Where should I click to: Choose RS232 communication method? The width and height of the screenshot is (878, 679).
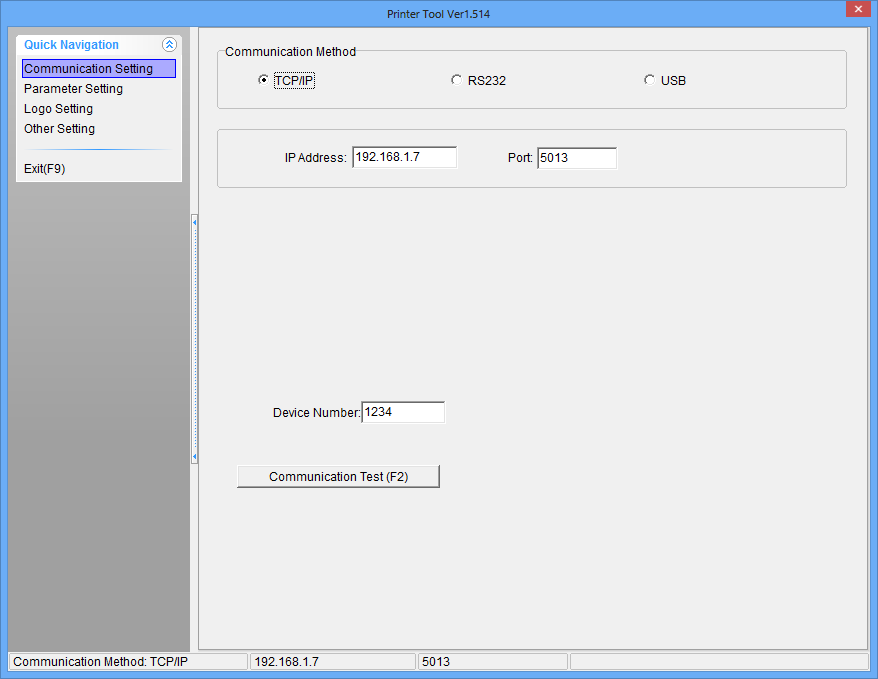click(457, 80)
